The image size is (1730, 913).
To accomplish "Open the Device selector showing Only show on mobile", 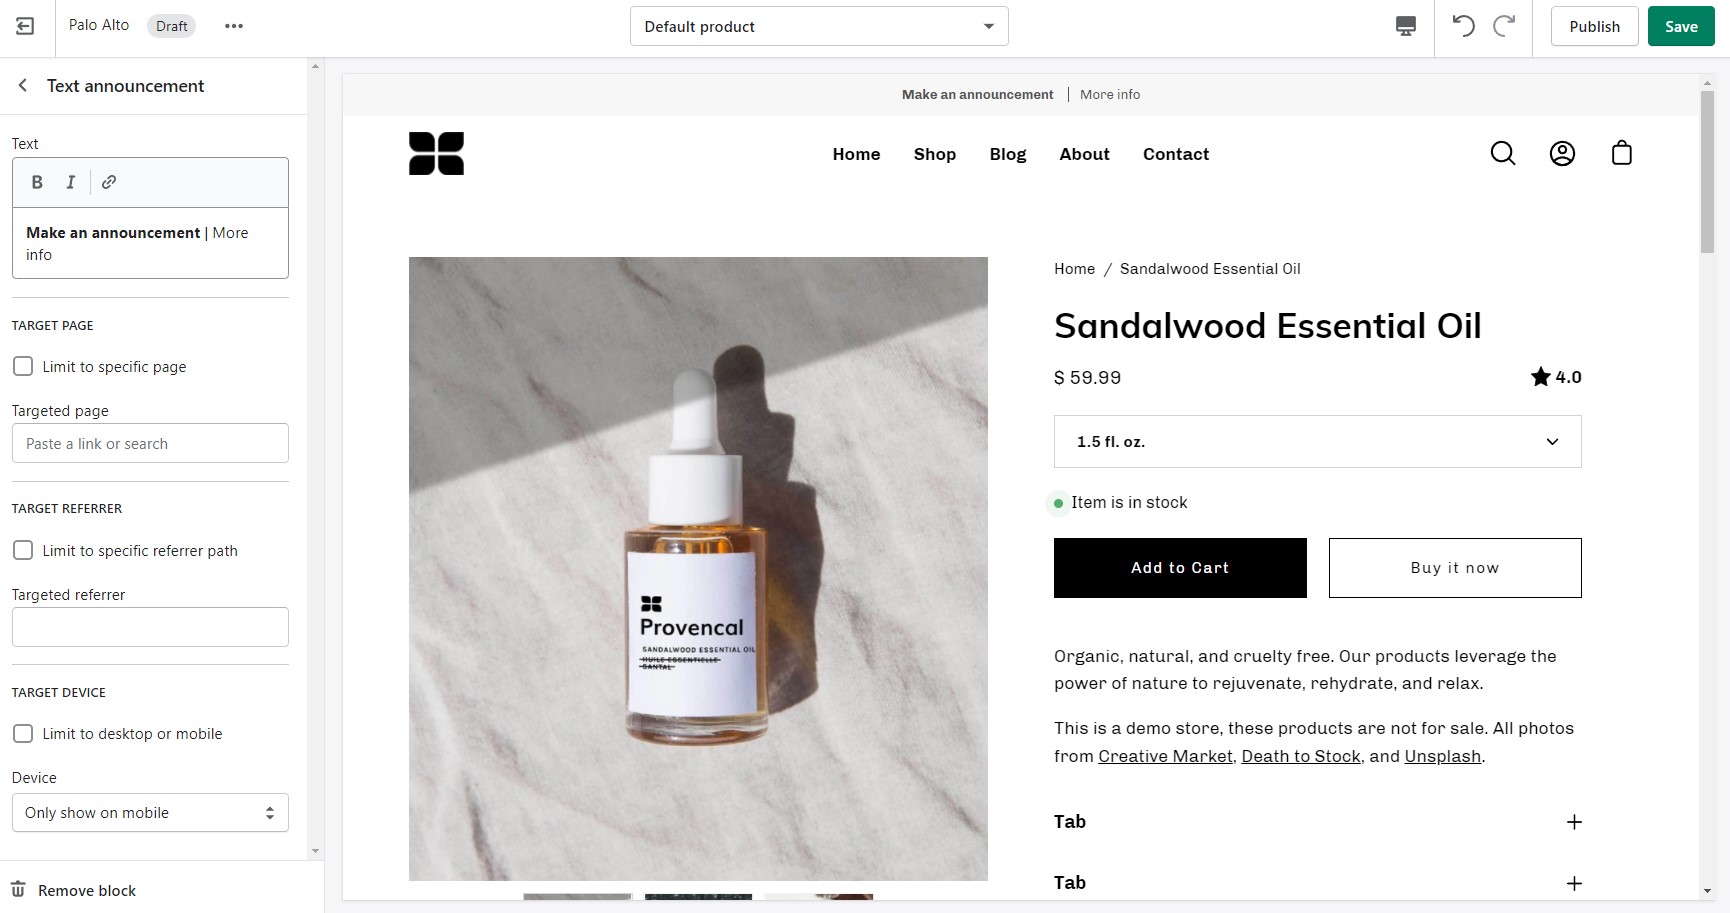I will 150,813.
